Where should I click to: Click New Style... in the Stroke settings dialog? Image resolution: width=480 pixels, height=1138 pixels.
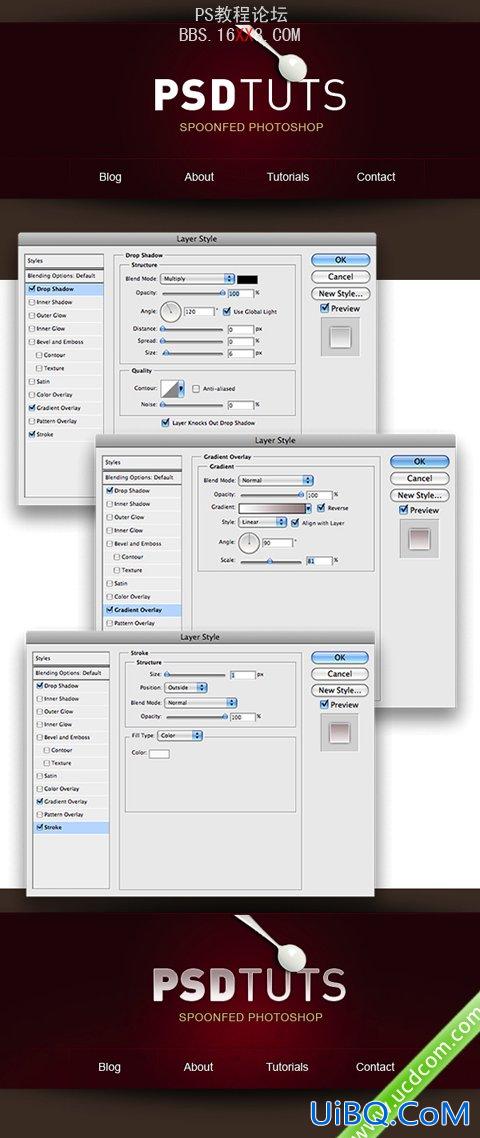coord(340,690)
